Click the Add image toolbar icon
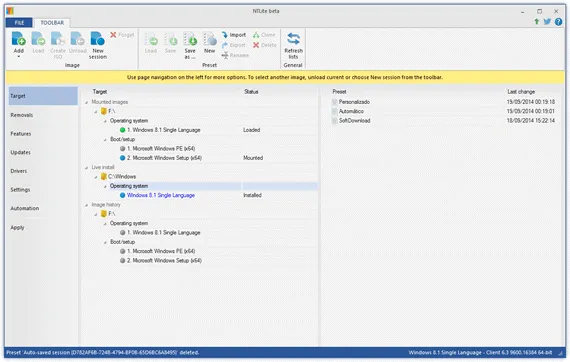 point(19,39)
